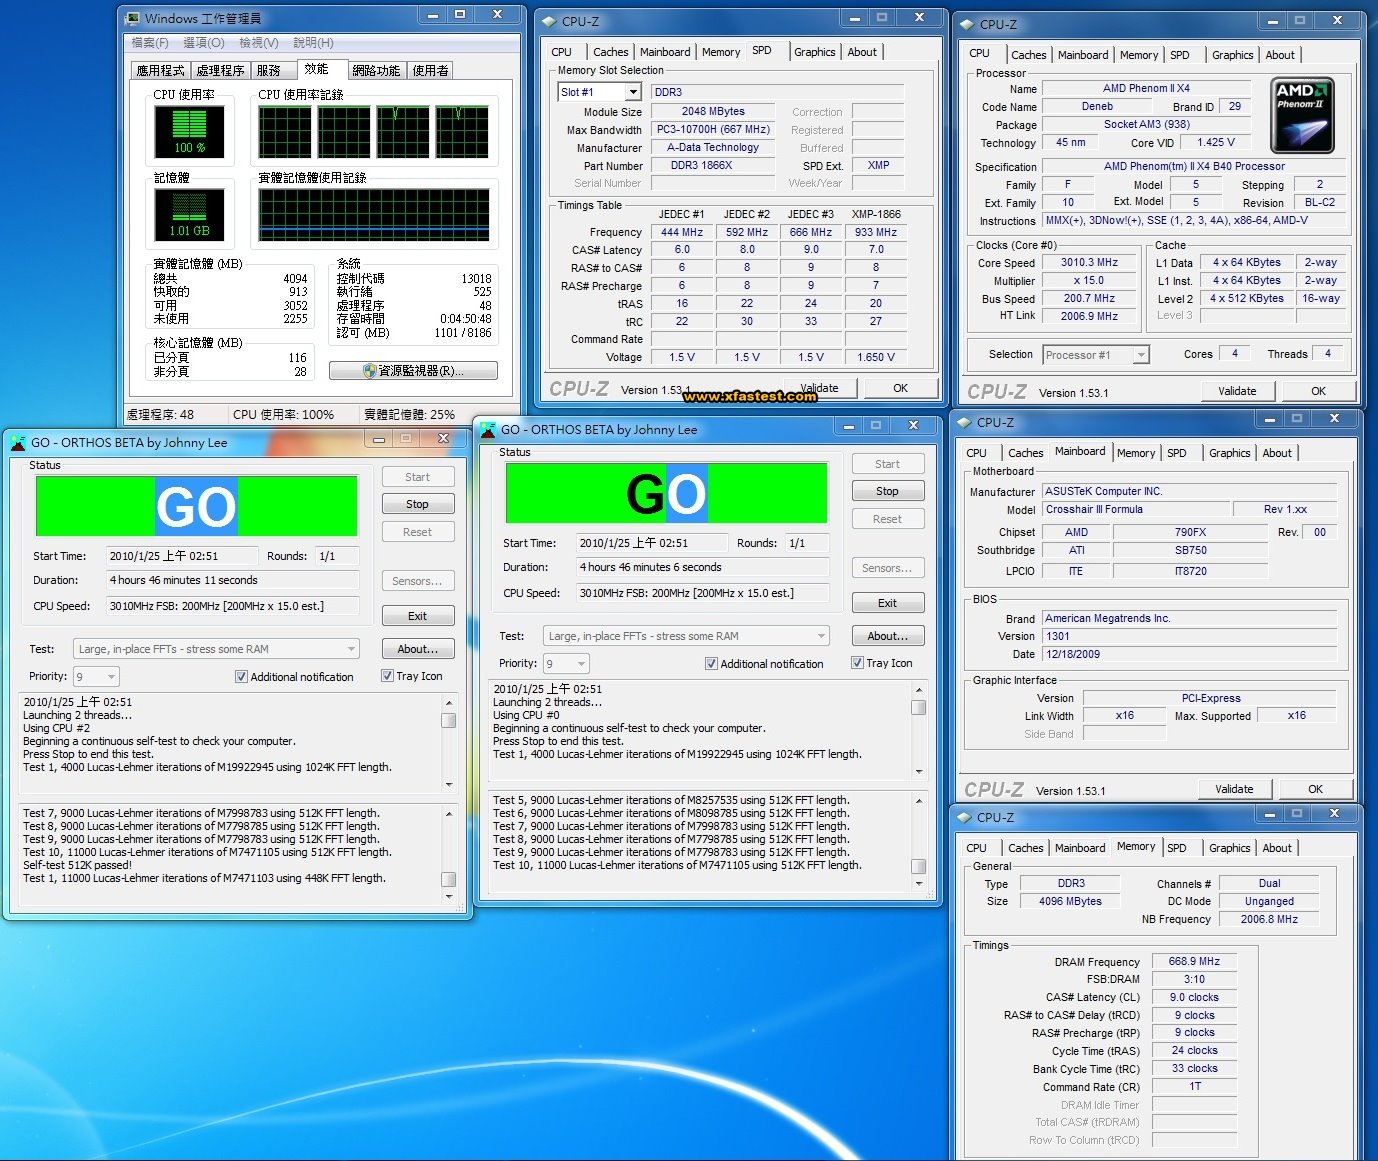Switch to Graphics tab in CPU-Z CPU window
This screenshot has width=1378, height=1161.
pos(1232,55)
